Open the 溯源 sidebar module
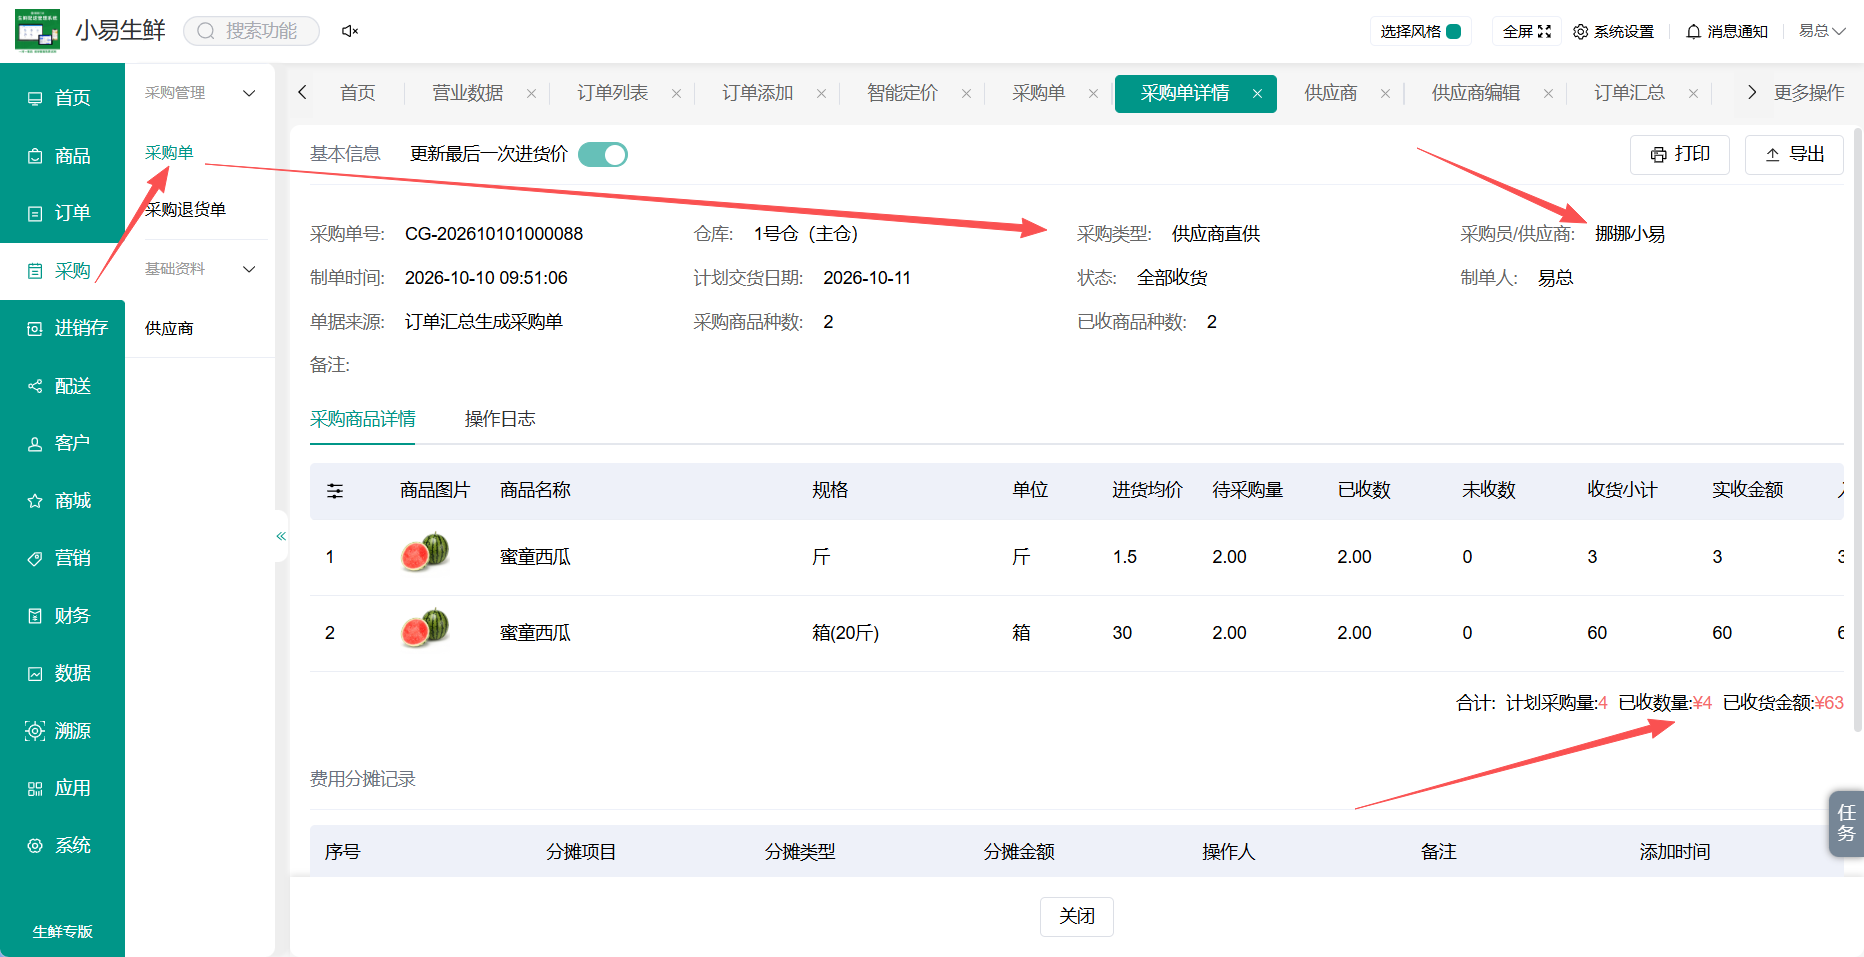This screenshot has height=957, width=1864. coord(62,731)
